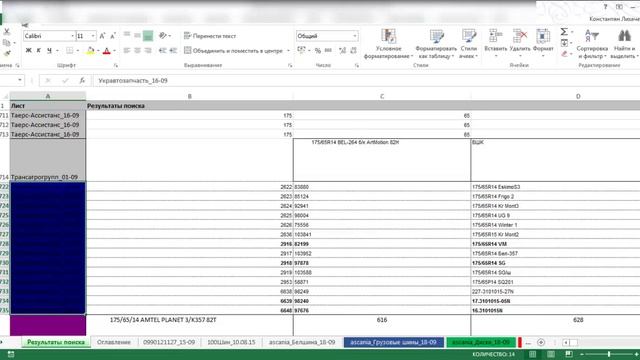Click the AutoSum sigma icon

point(564,32)
